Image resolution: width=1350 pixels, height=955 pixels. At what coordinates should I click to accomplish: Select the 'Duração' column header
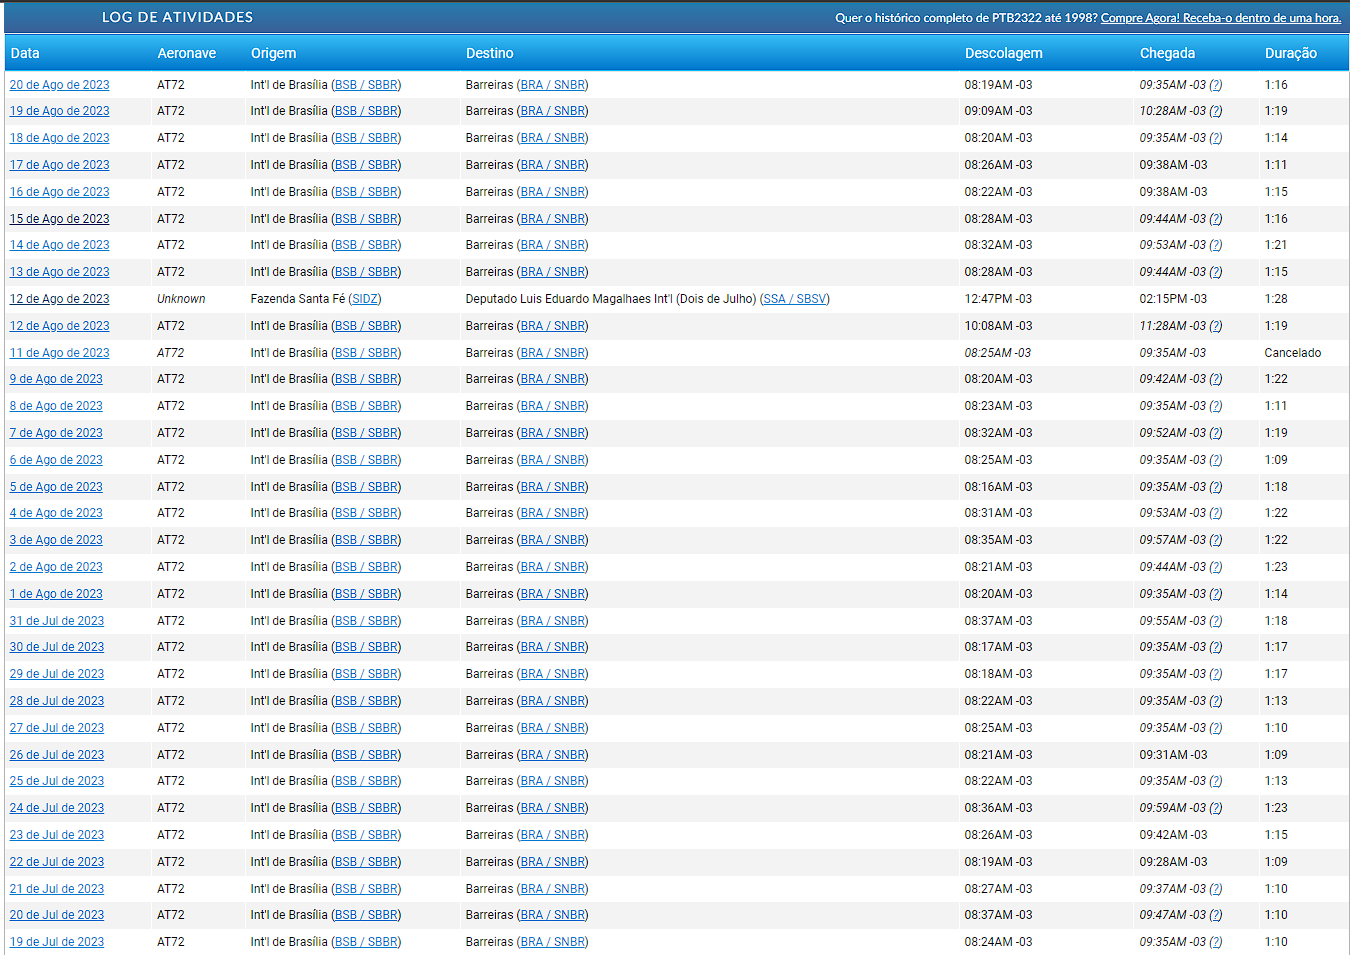pyautogui.click(x=1291, y=53)
